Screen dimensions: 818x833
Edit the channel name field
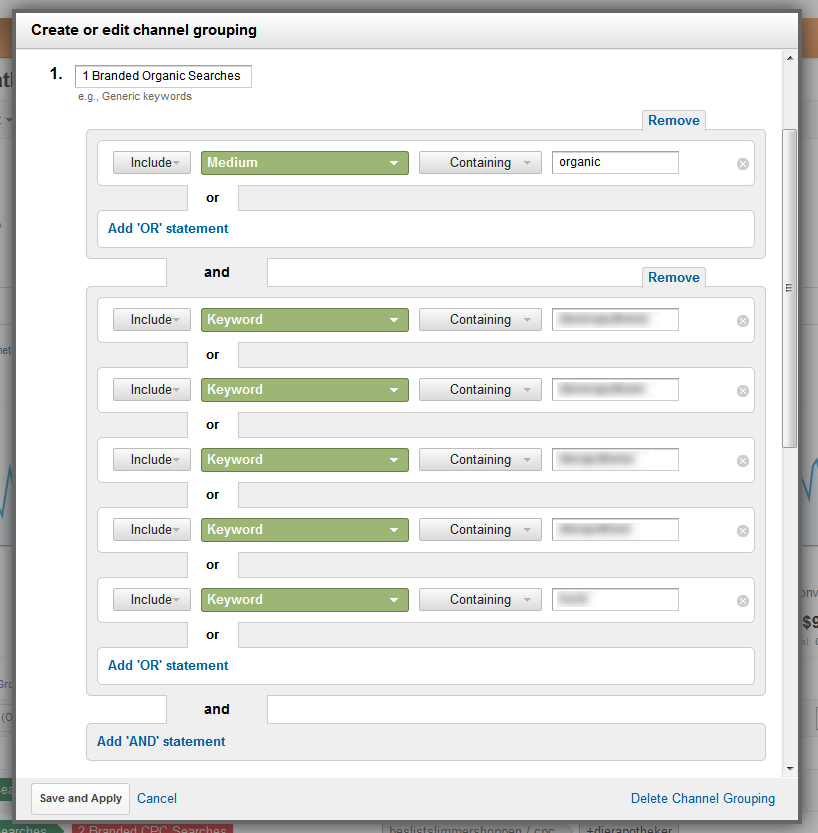click(x=163, y=76)
